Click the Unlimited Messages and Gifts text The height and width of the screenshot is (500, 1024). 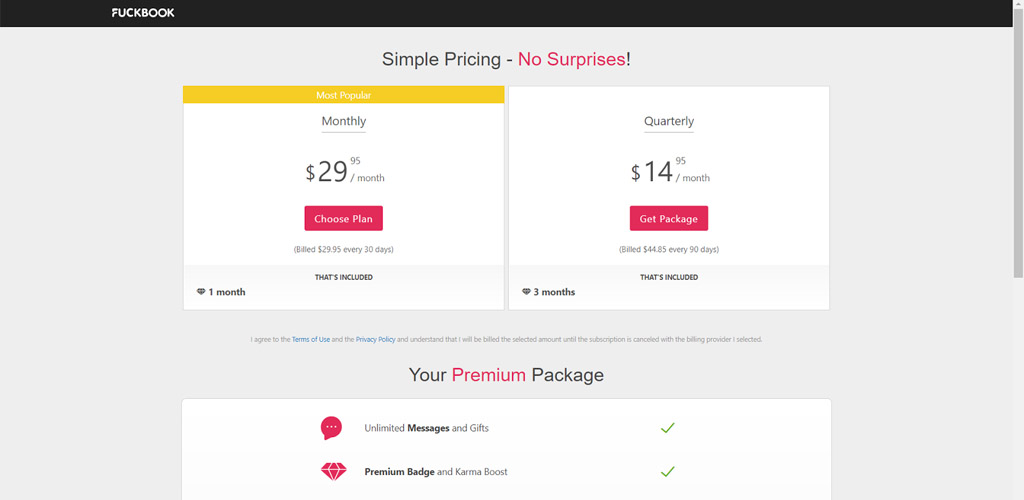pyautogui.click(x=426, y=428)
